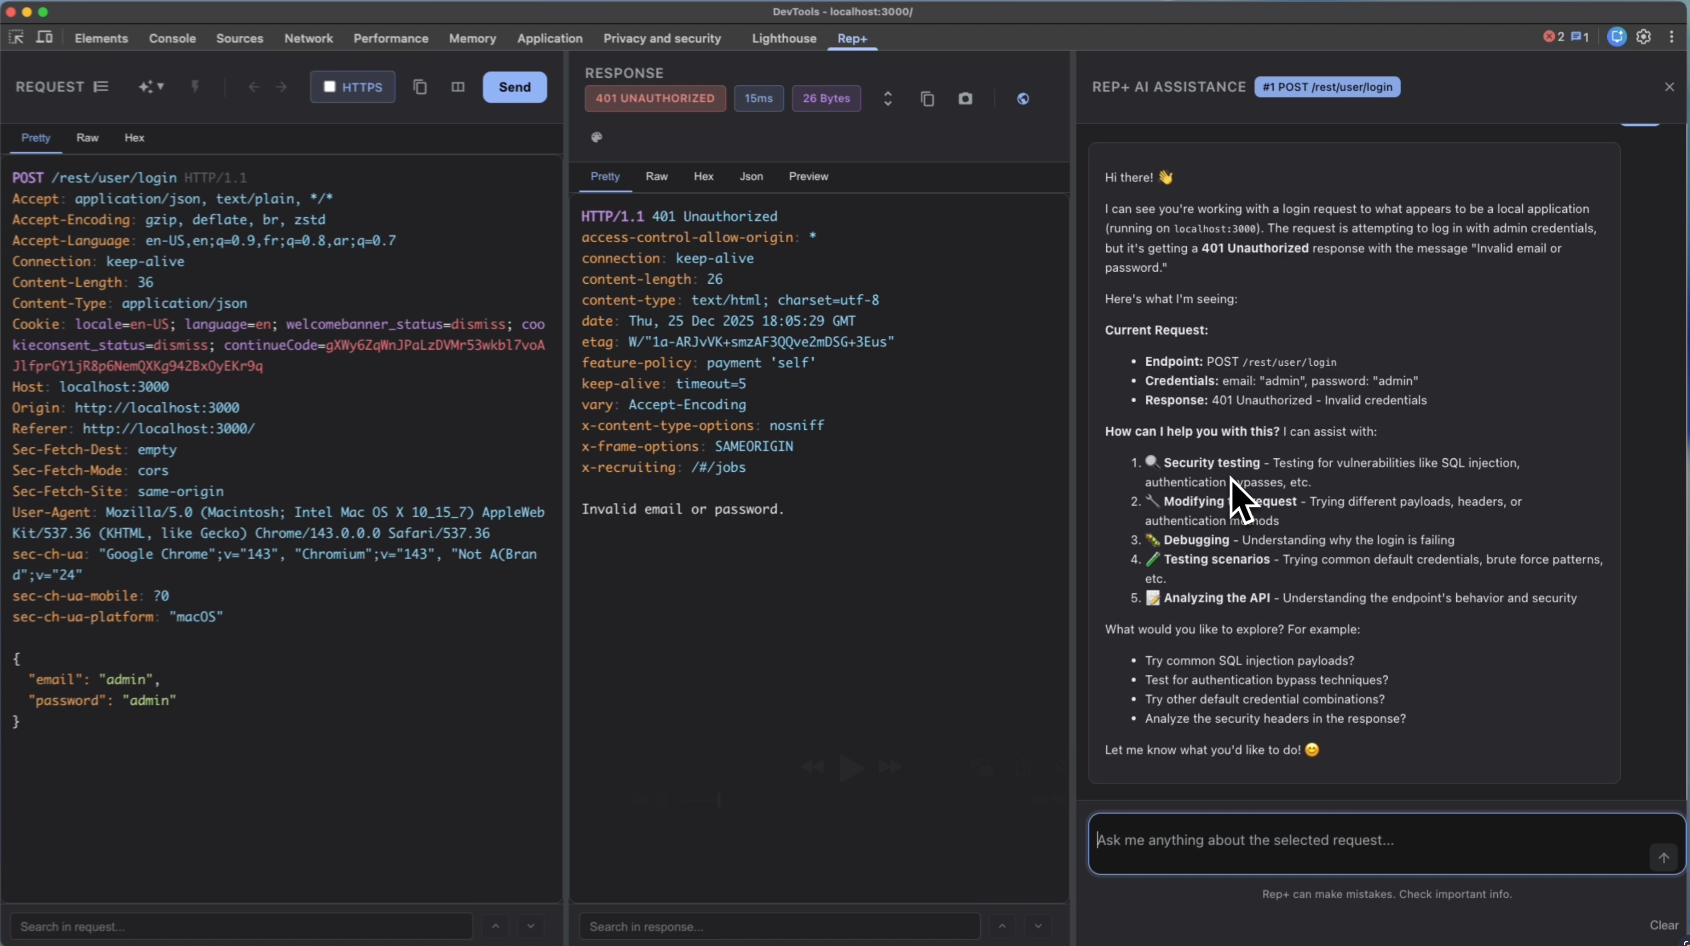This screenshot has width=1690, height=946.
Task: Click the request list icon next to REQUEST
Action: point(101,87)
